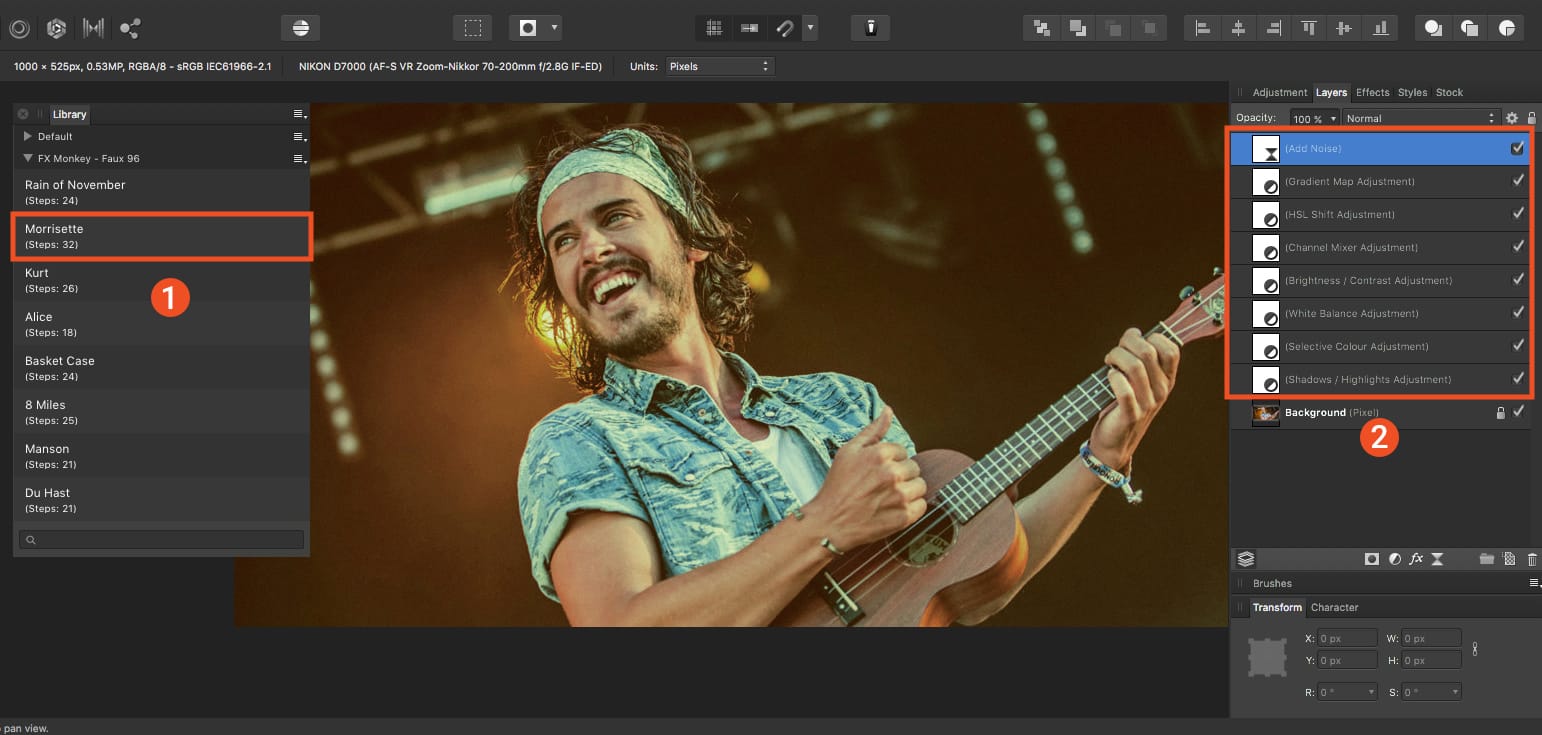Add a live filter via the hourglass icon
The width and height of the screenshot is (1542, 735).
click(x=1438, y=559)
